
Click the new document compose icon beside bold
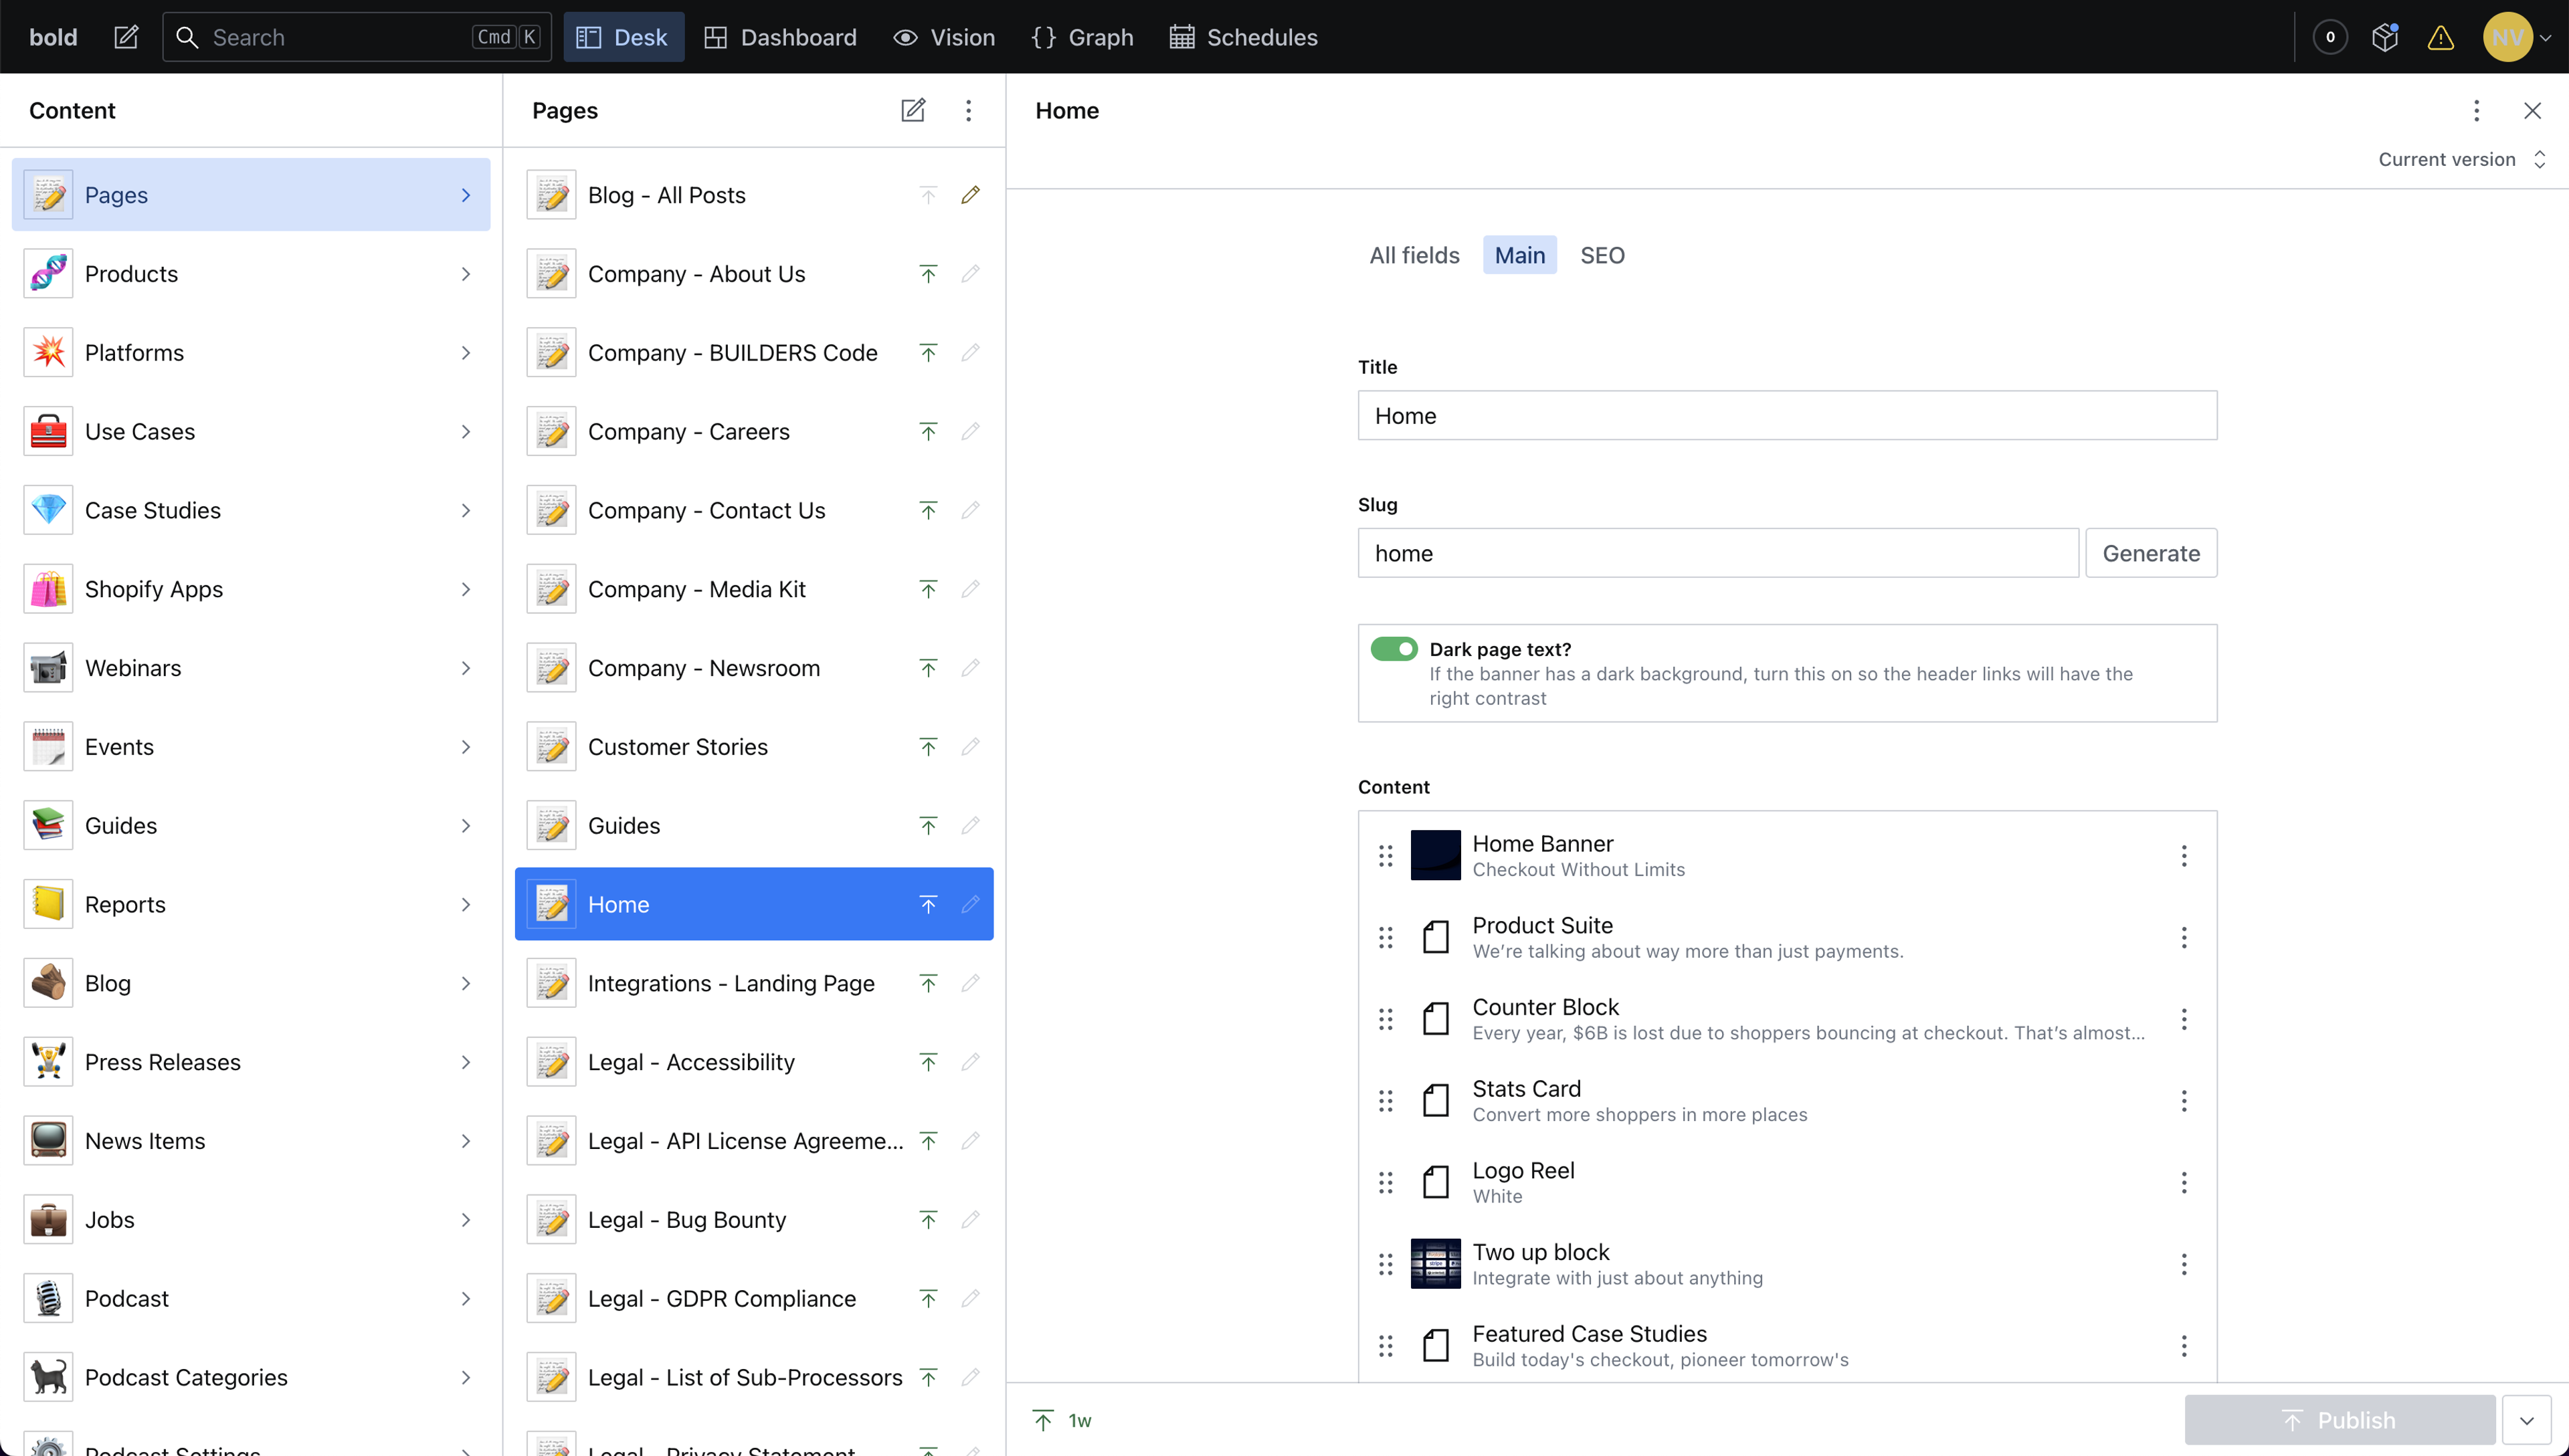pyautogui.click(x=126, y=37)
